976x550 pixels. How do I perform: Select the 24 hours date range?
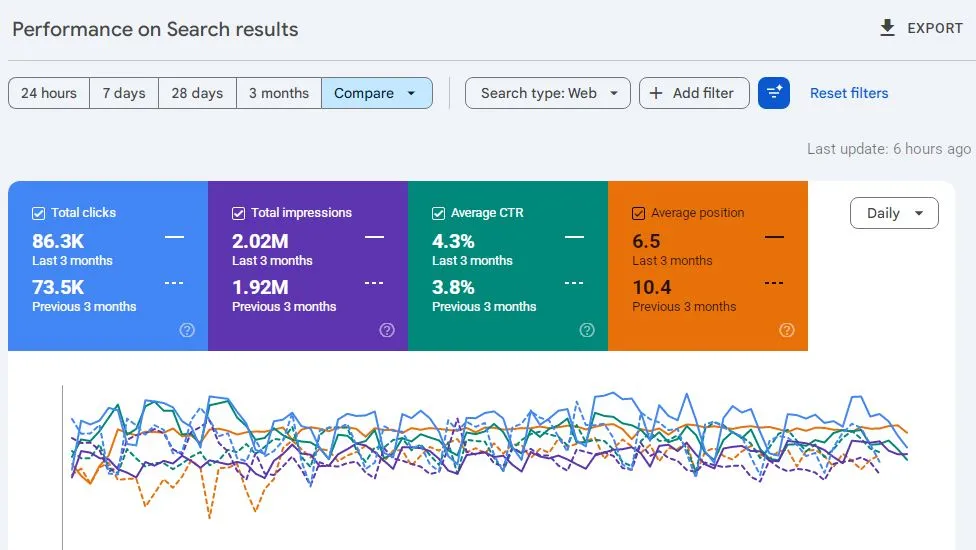point(49,93)
